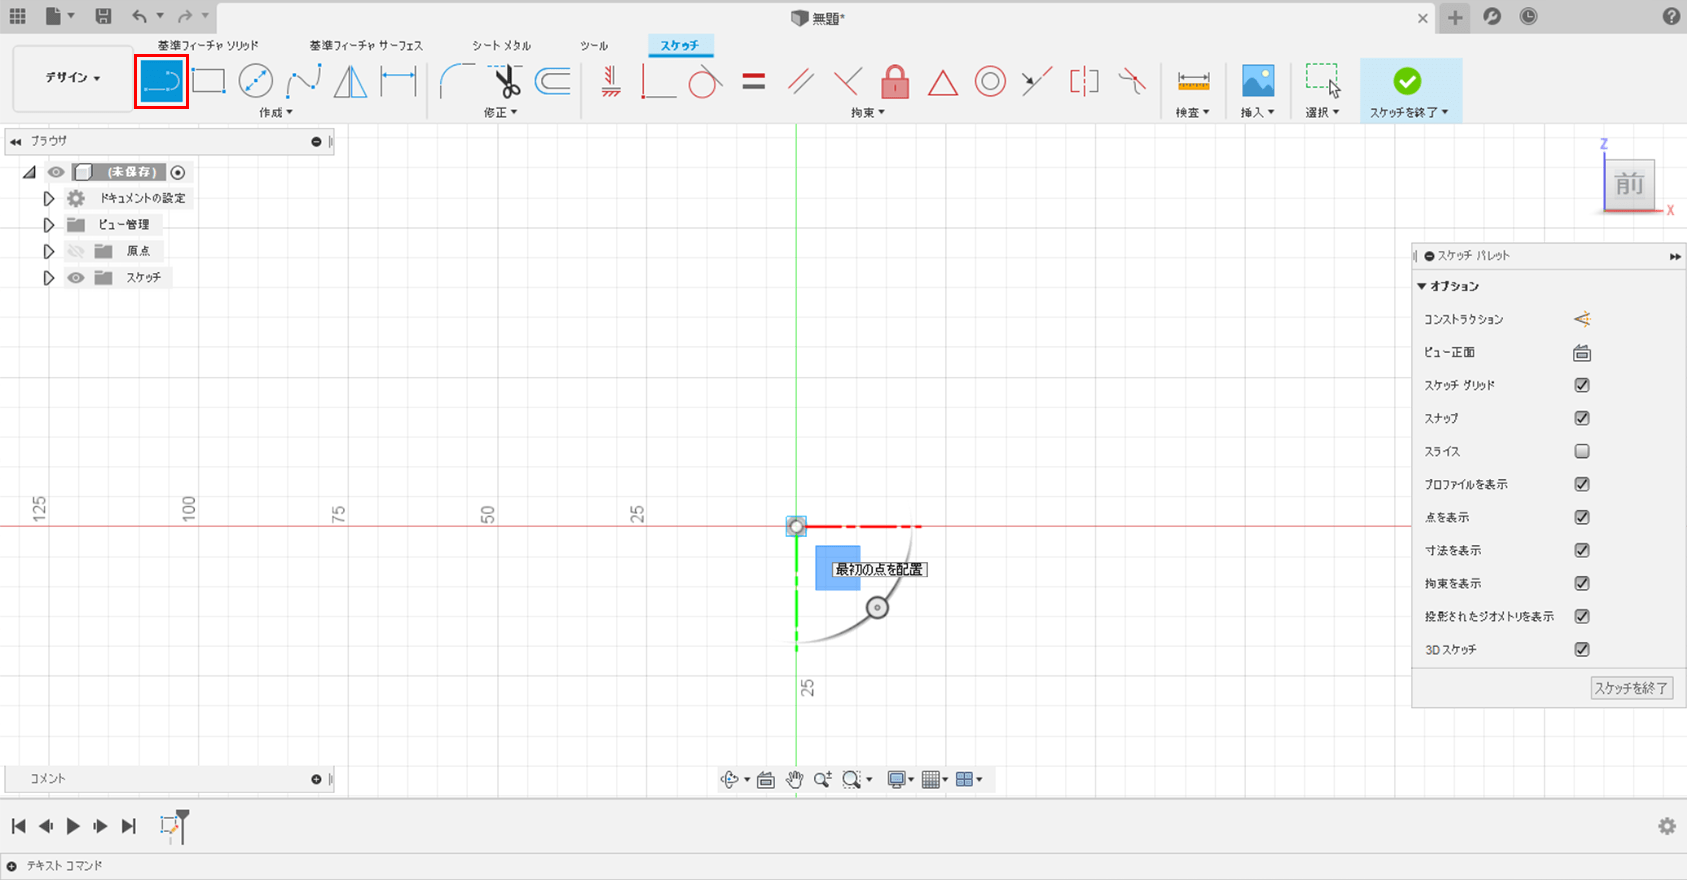Select the Line sketch tool
Image resolution: width=1687 pixels, height=880 pixels.
point(161,82)
